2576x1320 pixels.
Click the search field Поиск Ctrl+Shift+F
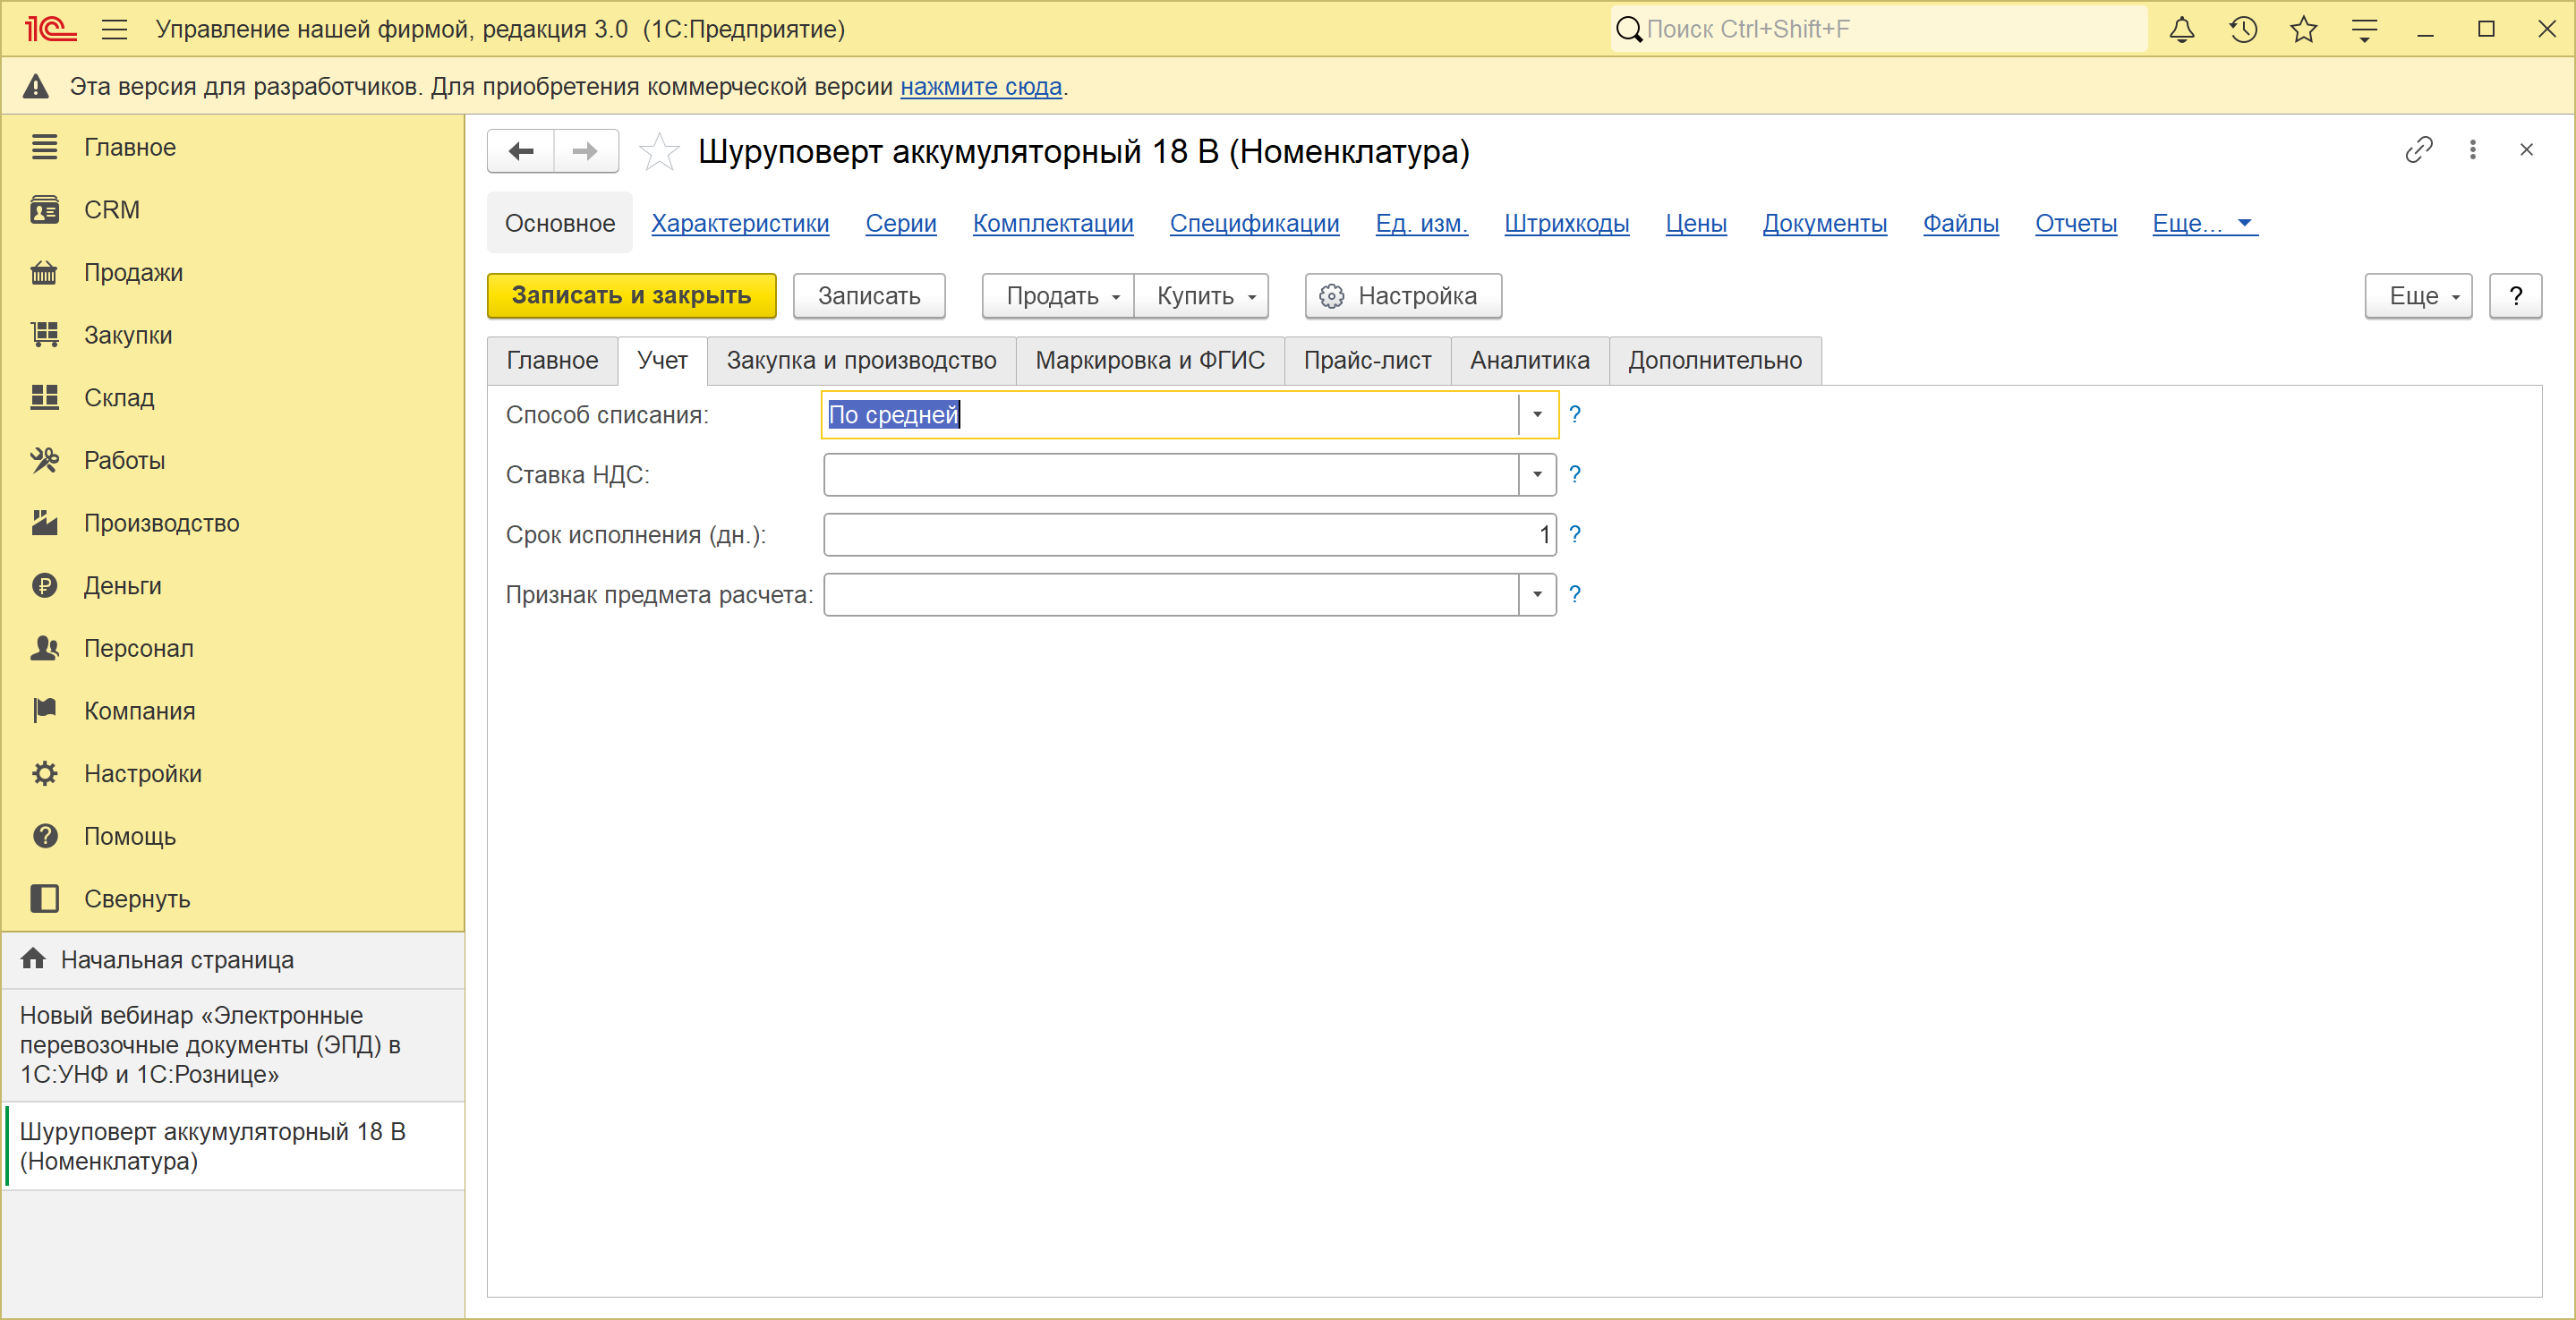[x=1878, y=29]
